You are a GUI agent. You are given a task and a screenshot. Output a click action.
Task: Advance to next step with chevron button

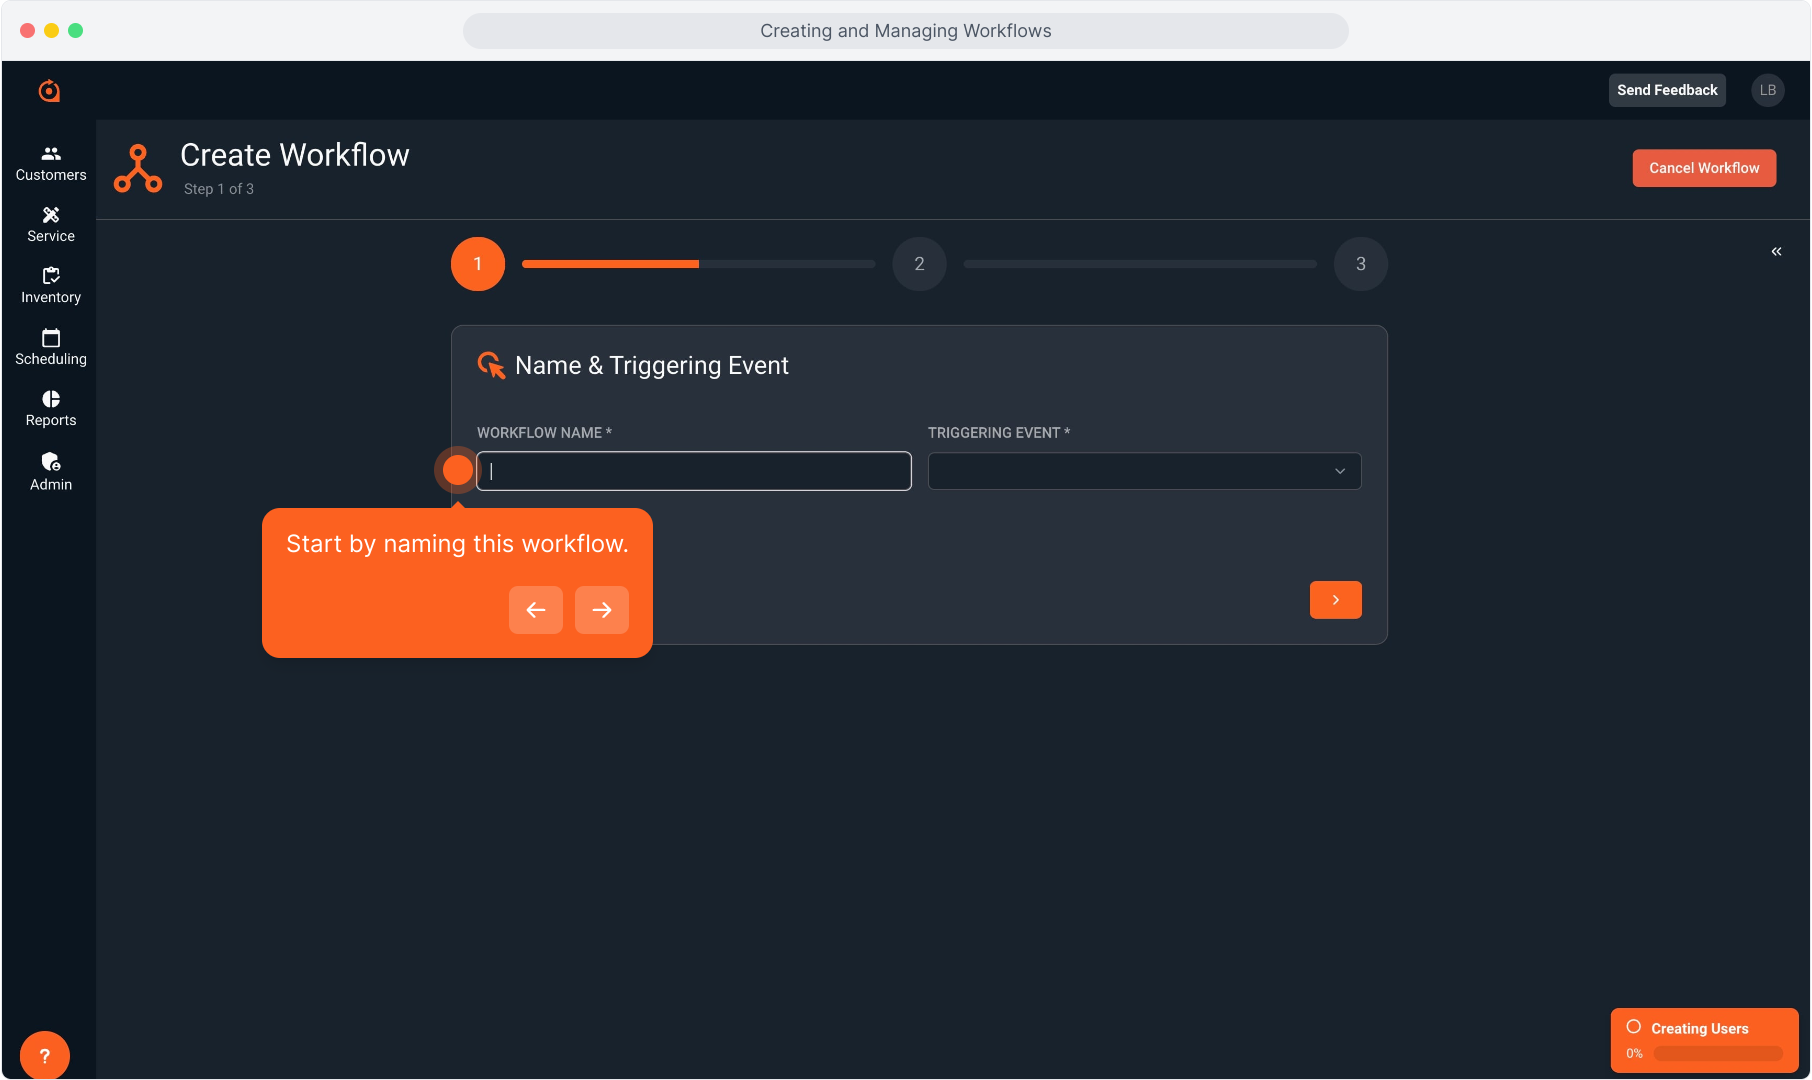pyautogui.click(x=1335, y=600)
